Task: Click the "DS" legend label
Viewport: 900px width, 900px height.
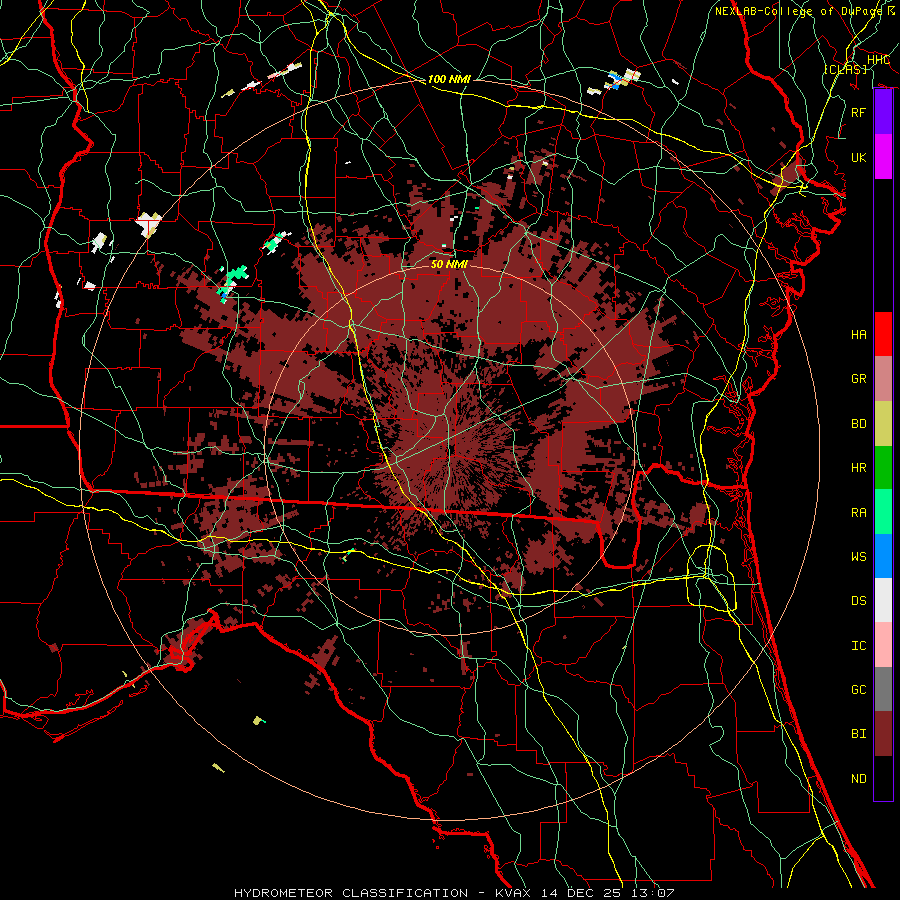Action: point(858,601)
